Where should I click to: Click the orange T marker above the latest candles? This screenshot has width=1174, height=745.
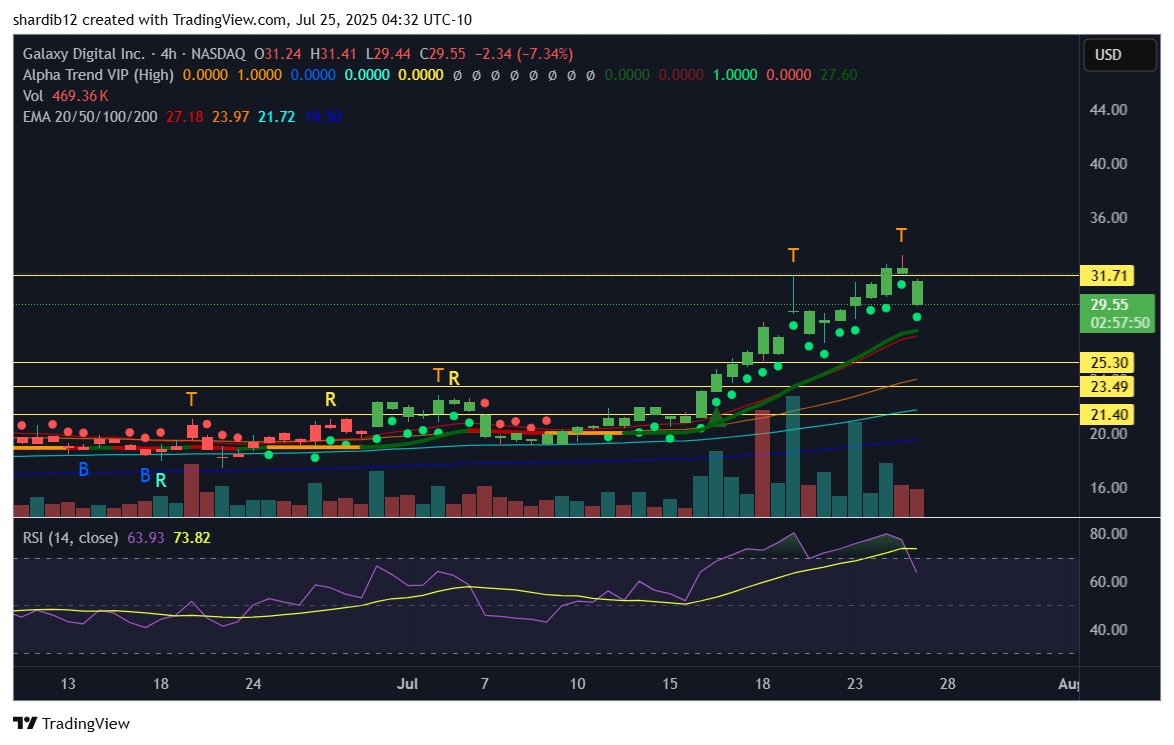click(901, 236)
